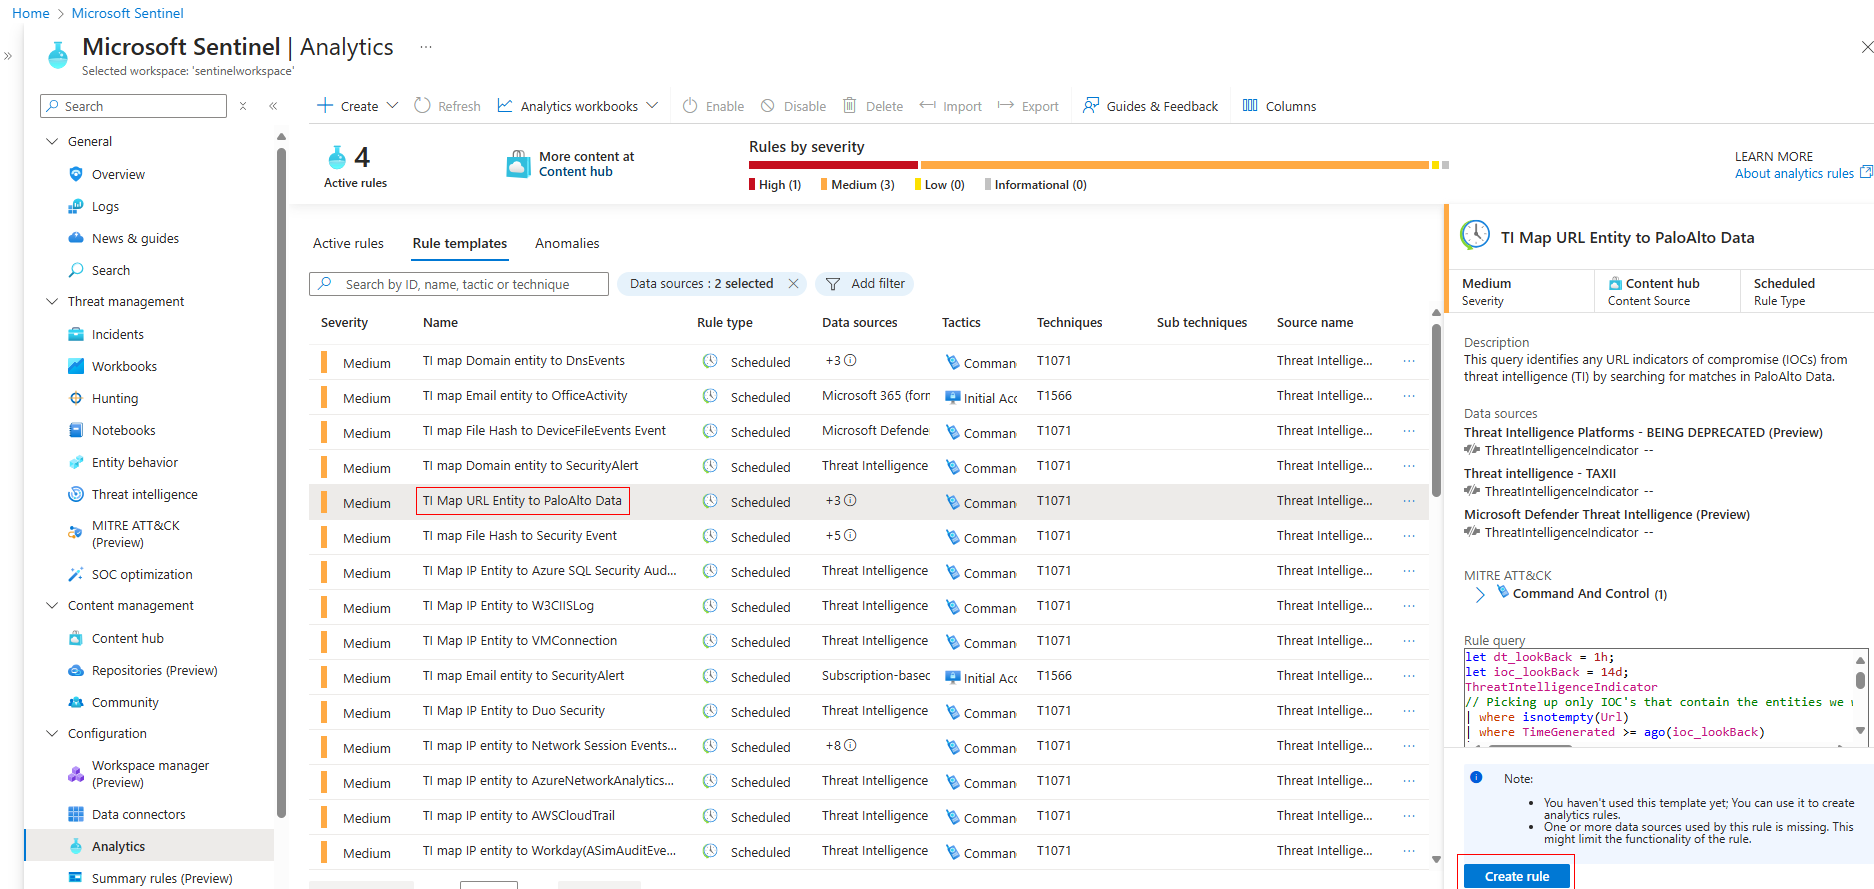Screen dimensions: 1874x889
Task: Open Notebooks in the sidebar
Action: [123, 430]
